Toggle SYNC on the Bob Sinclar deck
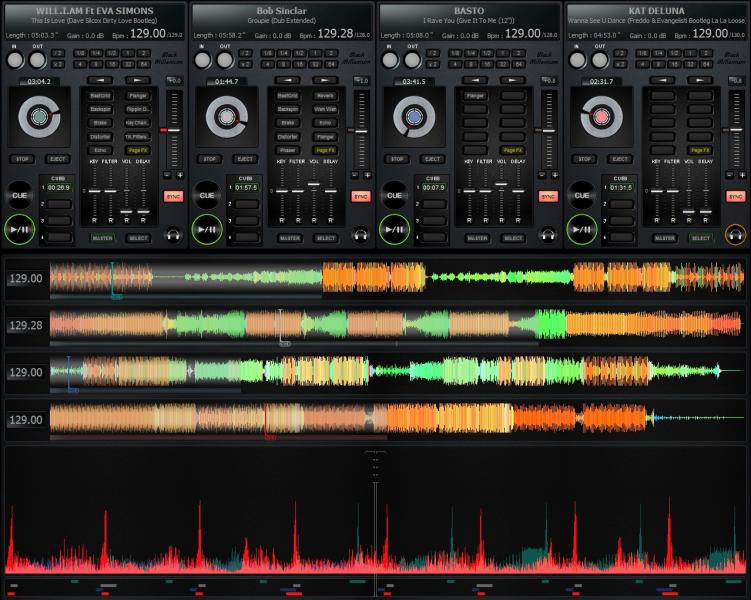The width and height of the screenshot is (751, 600). (361, 196)
